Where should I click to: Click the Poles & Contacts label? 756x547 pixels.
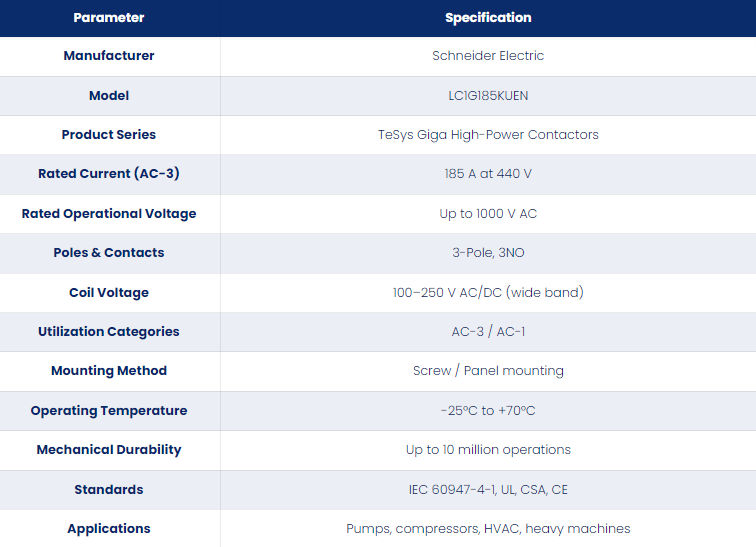pyautogui.click(x=109, y=253)
